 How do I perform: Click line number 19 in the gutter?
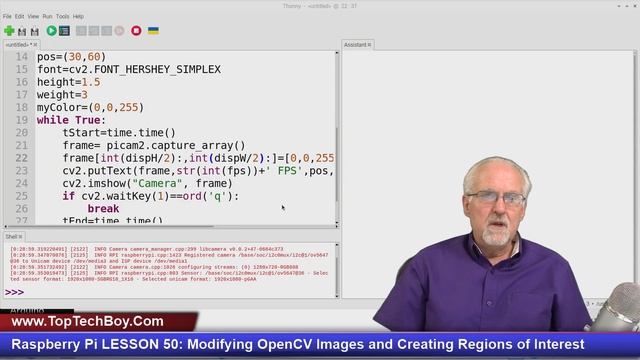[x=22, y=120]
